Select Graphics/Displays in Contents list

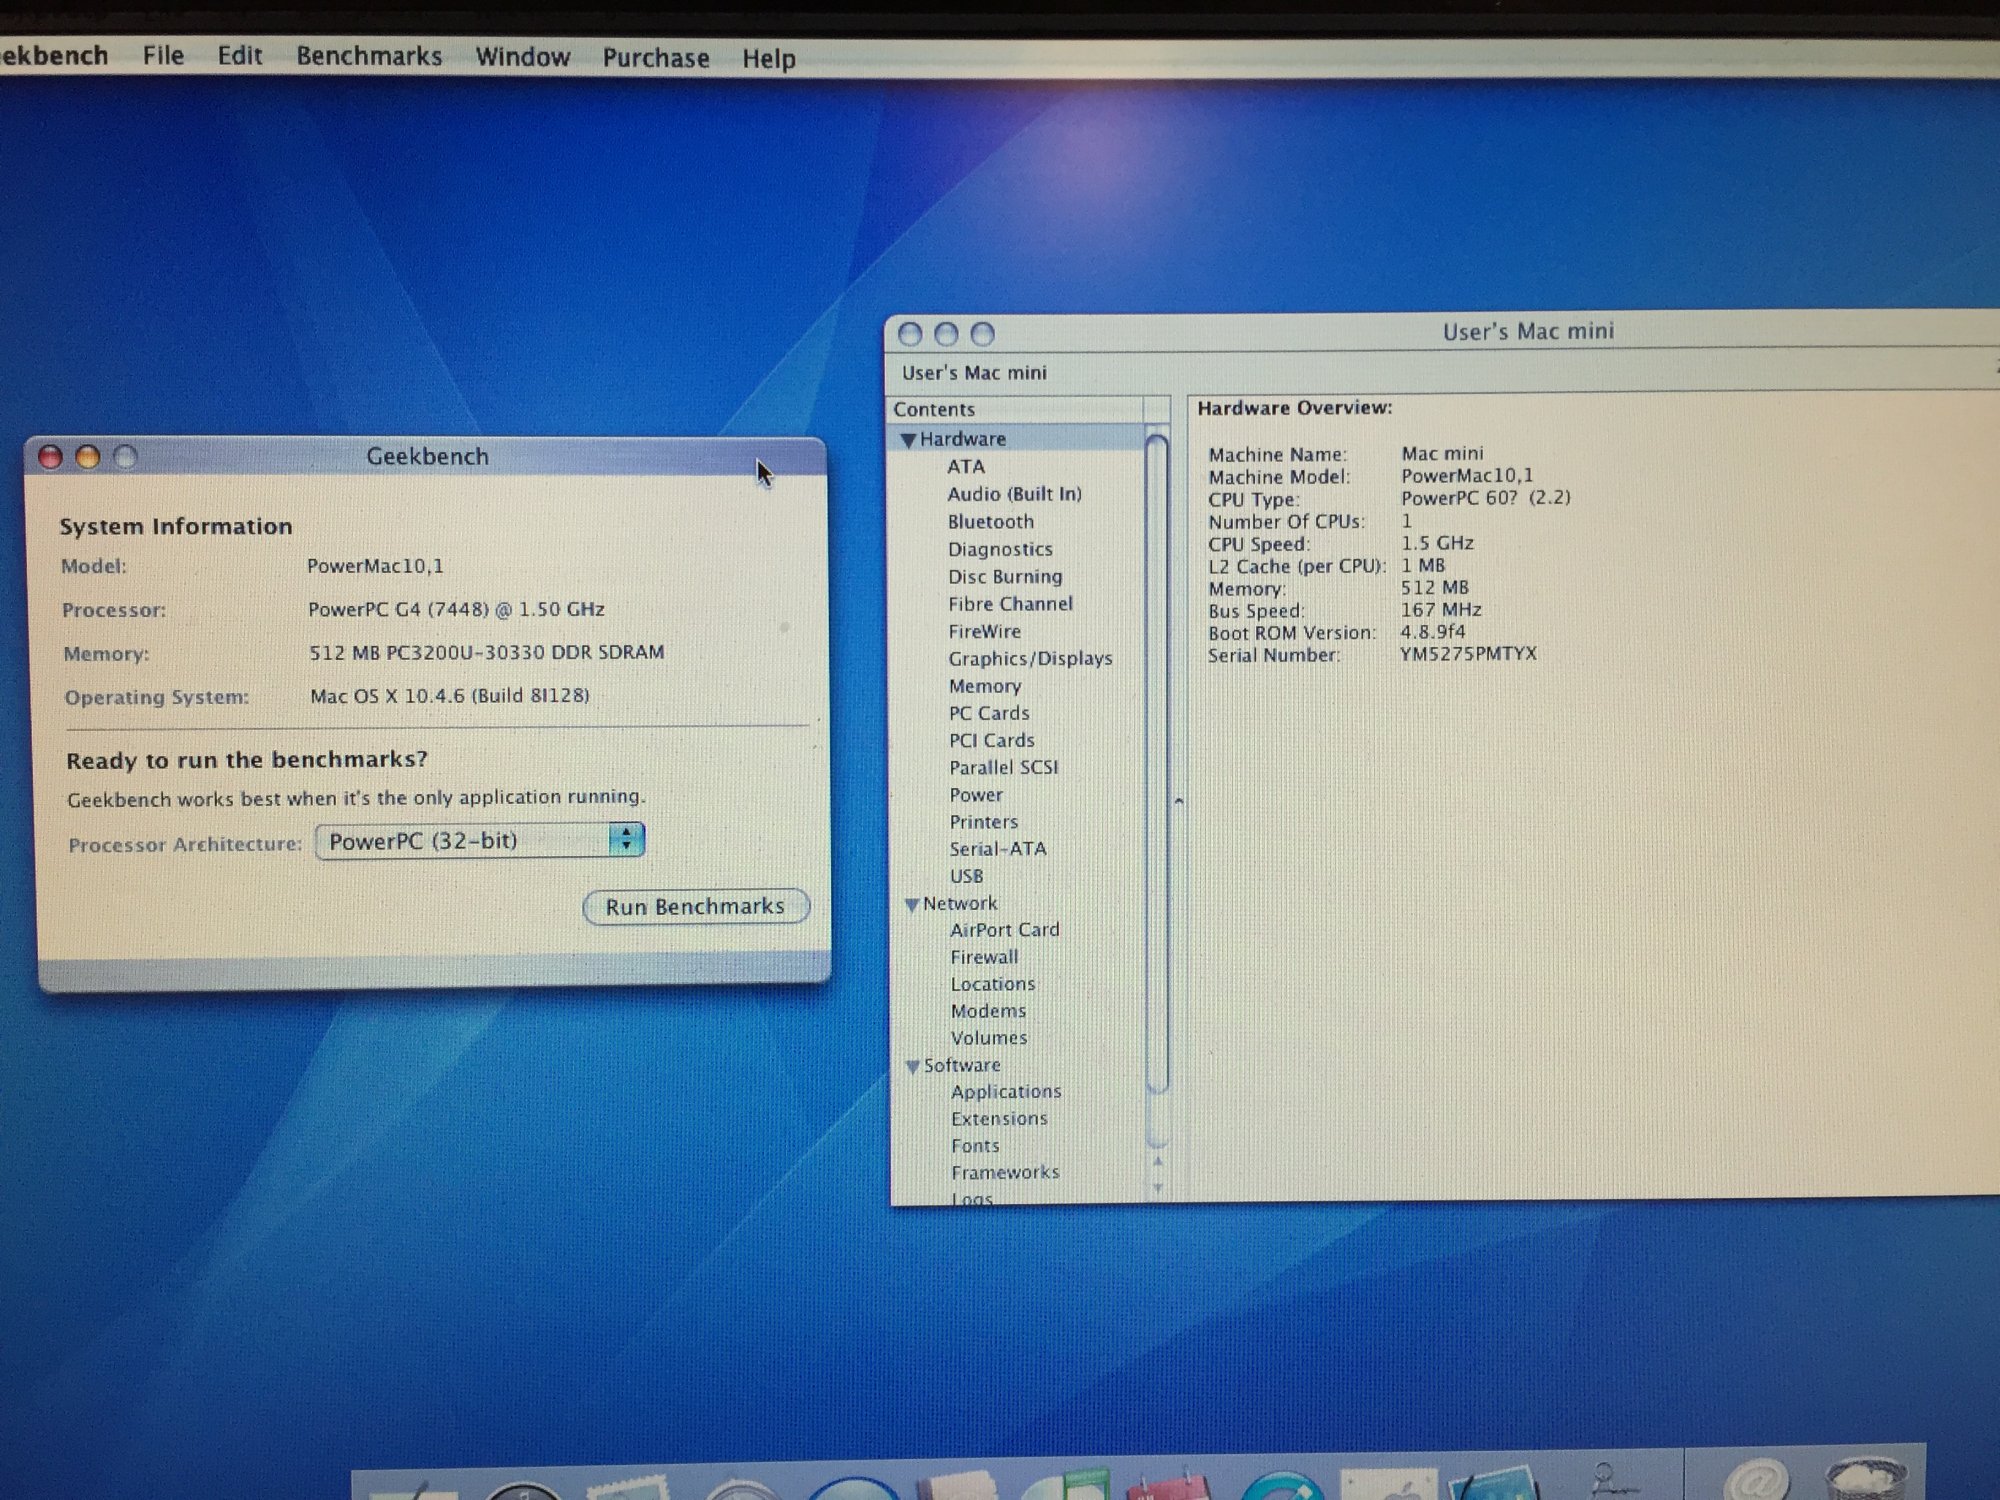(1030, 659)
